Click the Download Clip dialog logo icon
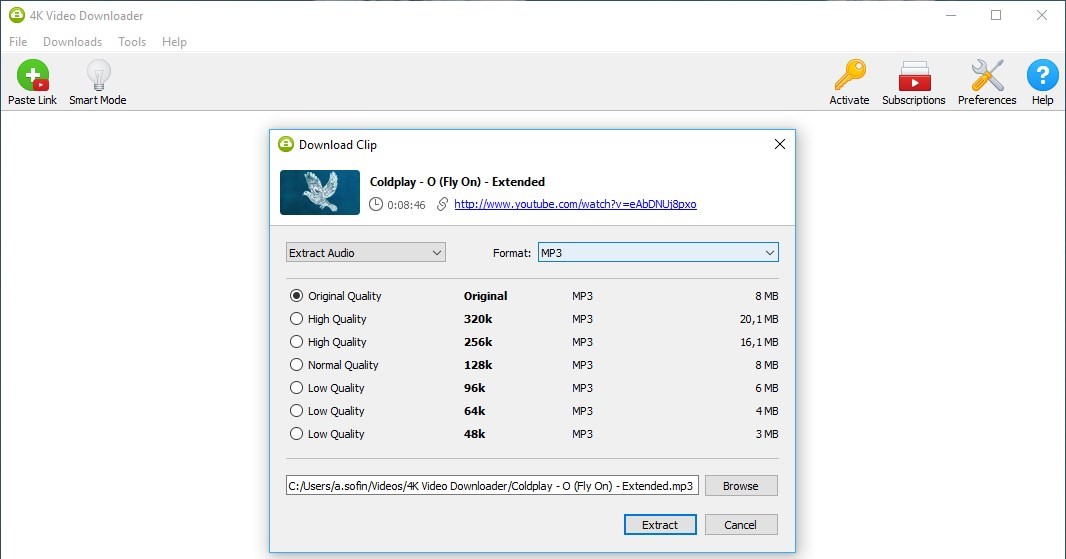Screen dimensions: 1066x559 [286, 144]
